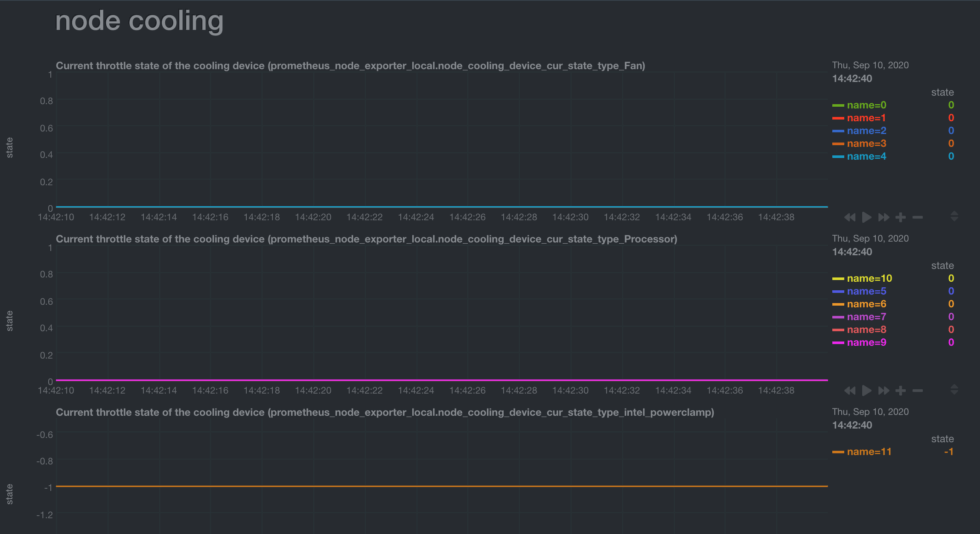Toggle name=10 series in the Processor legend
The width and height of the screenshot is (980, 534).
tap(869, 278)
